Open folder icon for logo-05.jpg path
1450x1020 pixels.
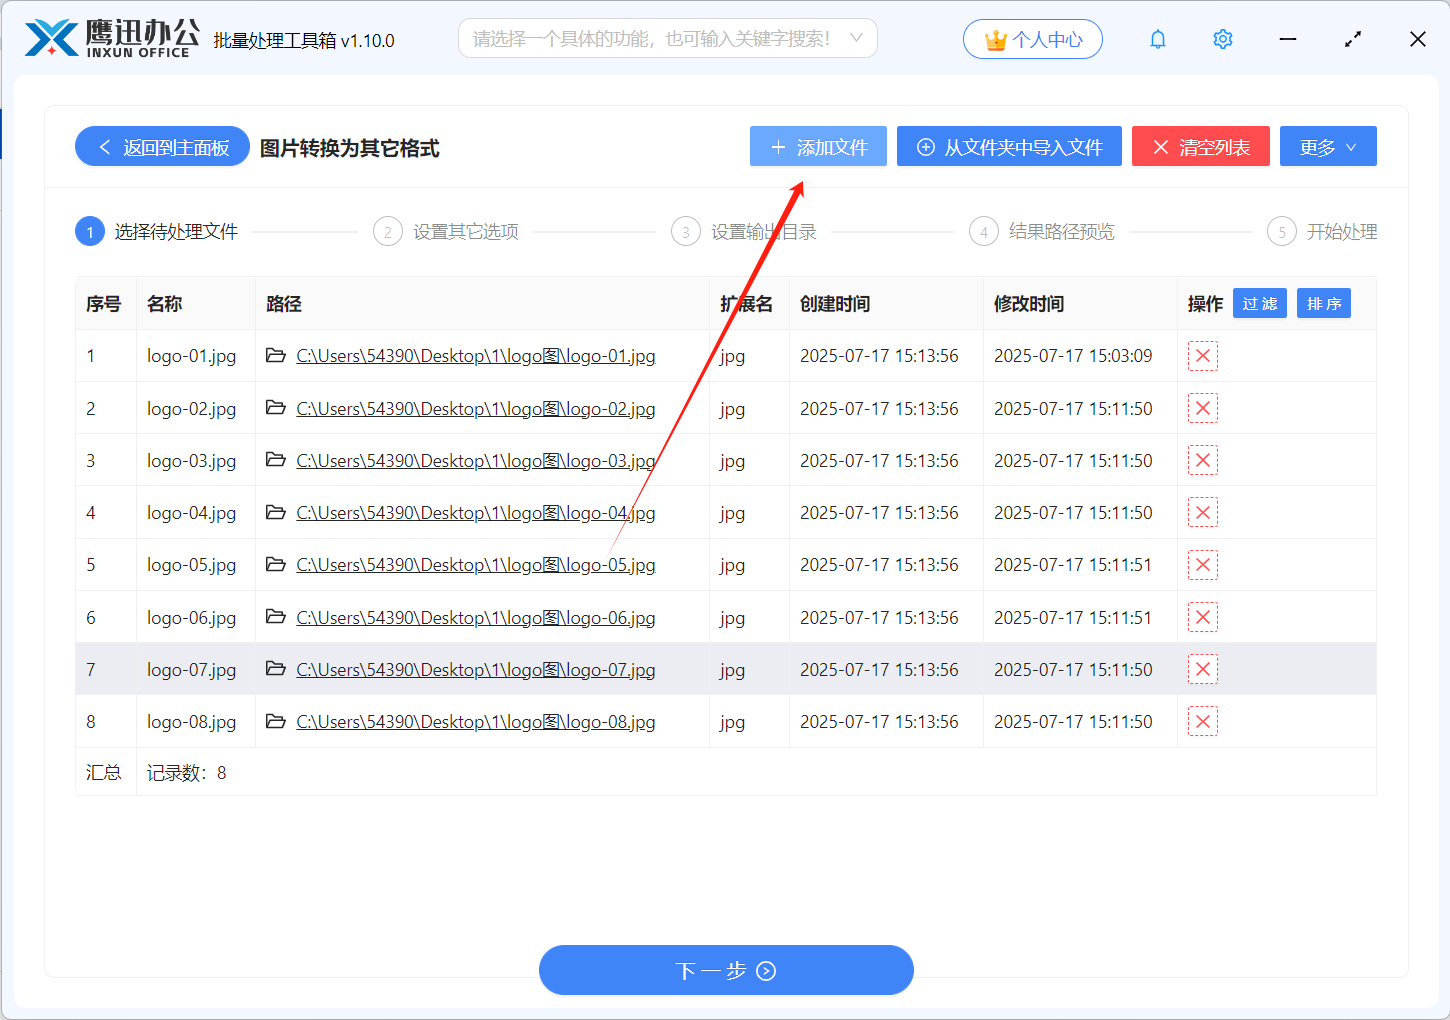(x=276, y=564)
